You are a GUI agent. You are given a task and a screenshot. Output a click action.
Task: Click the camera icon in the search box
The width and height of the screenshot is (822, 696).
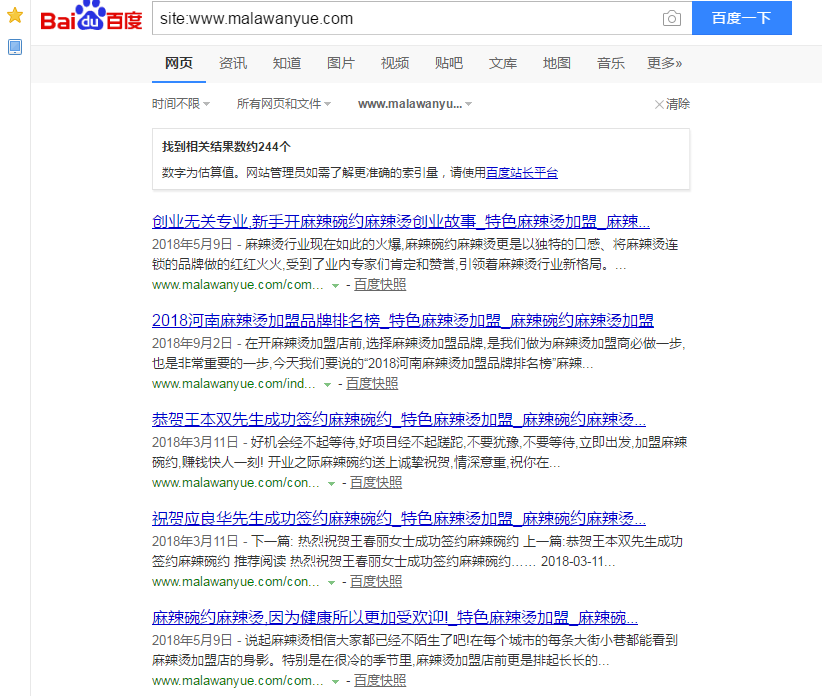tap(671, 18)
